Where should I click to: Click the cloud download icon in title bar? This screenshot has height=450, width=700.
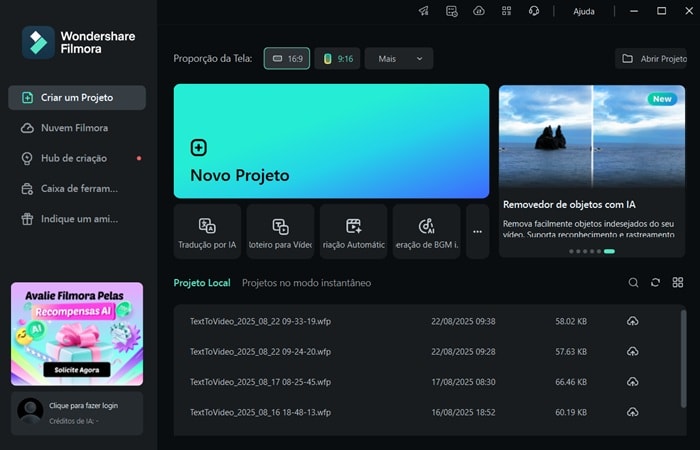point(479,11)
